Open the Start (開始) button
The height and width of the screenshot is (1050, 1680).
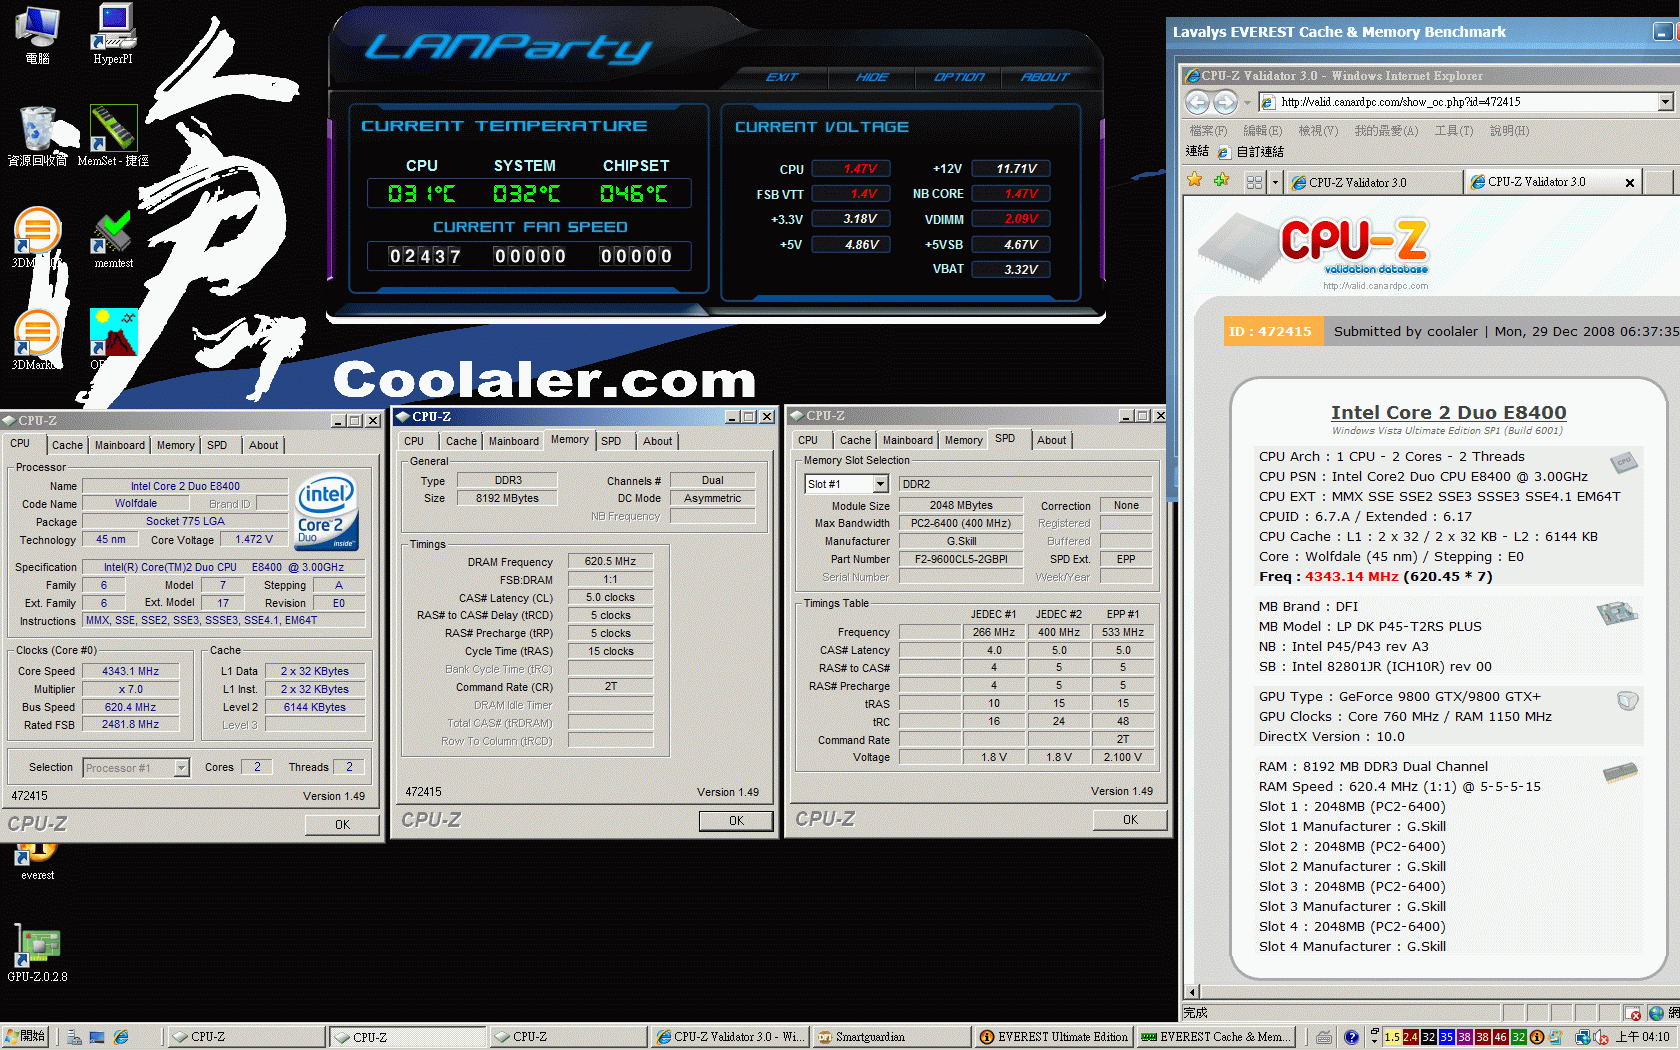click(x=26, y=1037)
